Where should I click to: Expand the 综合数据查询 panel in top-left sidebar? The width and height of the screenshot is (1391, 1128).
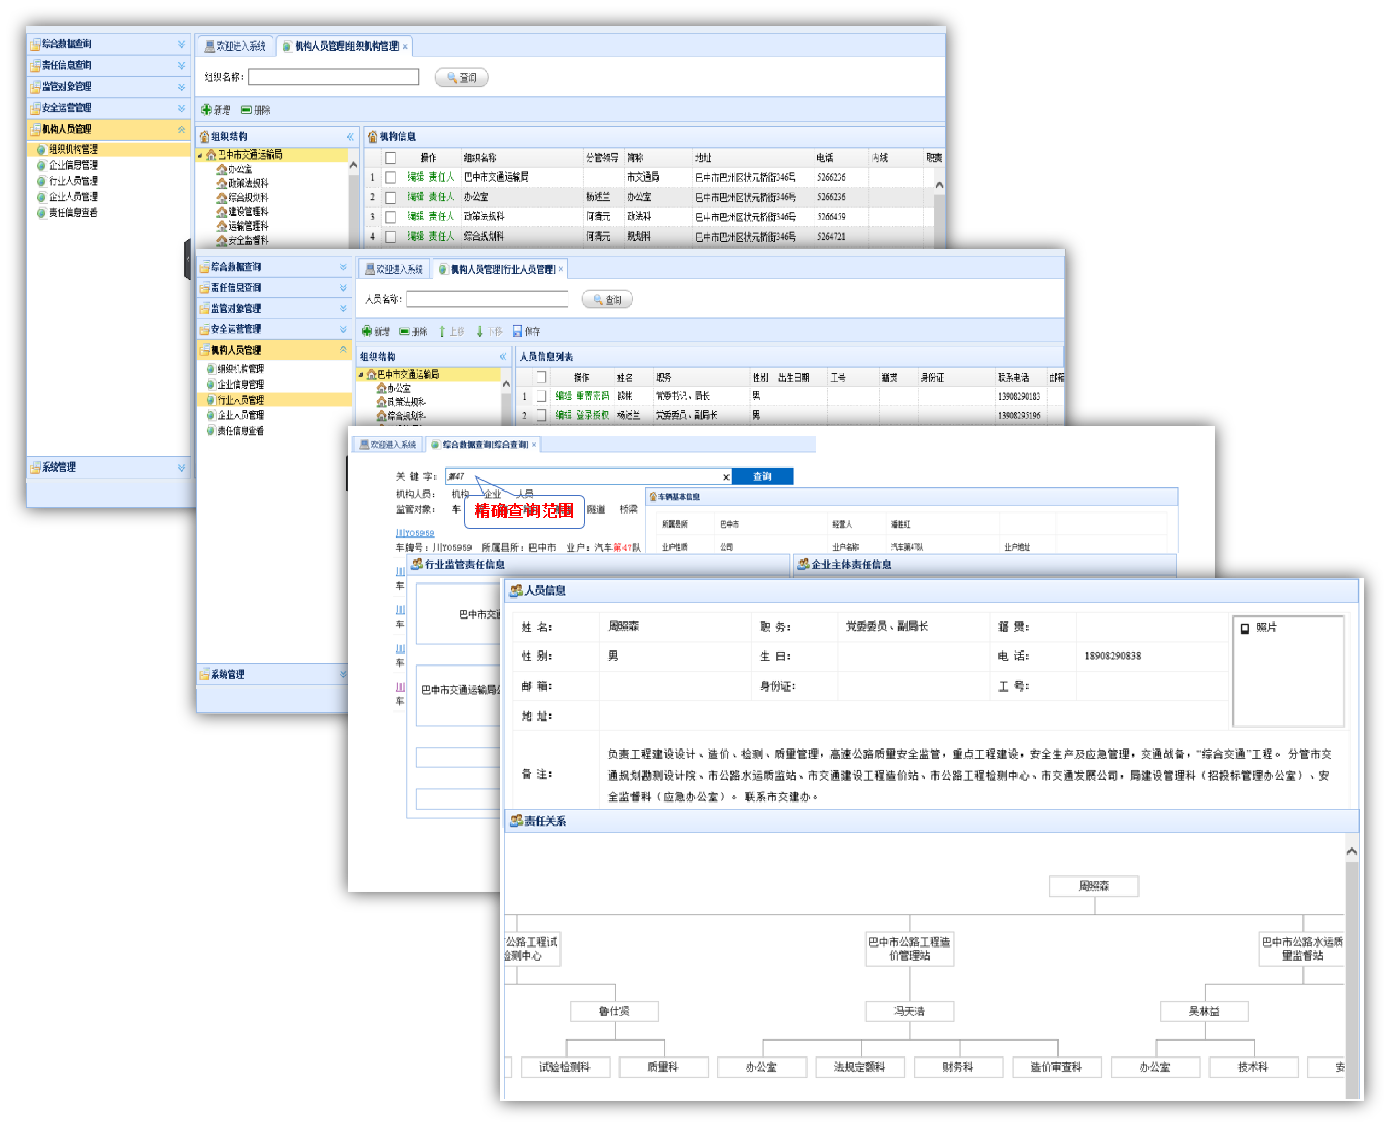coord(181,44)
